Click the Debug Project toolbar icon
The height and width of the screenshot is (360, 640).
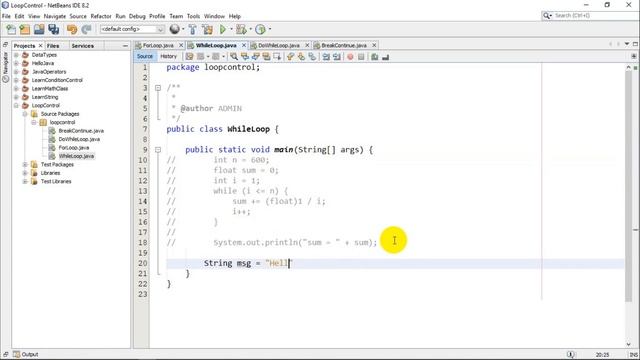click(x=241, y=29)
